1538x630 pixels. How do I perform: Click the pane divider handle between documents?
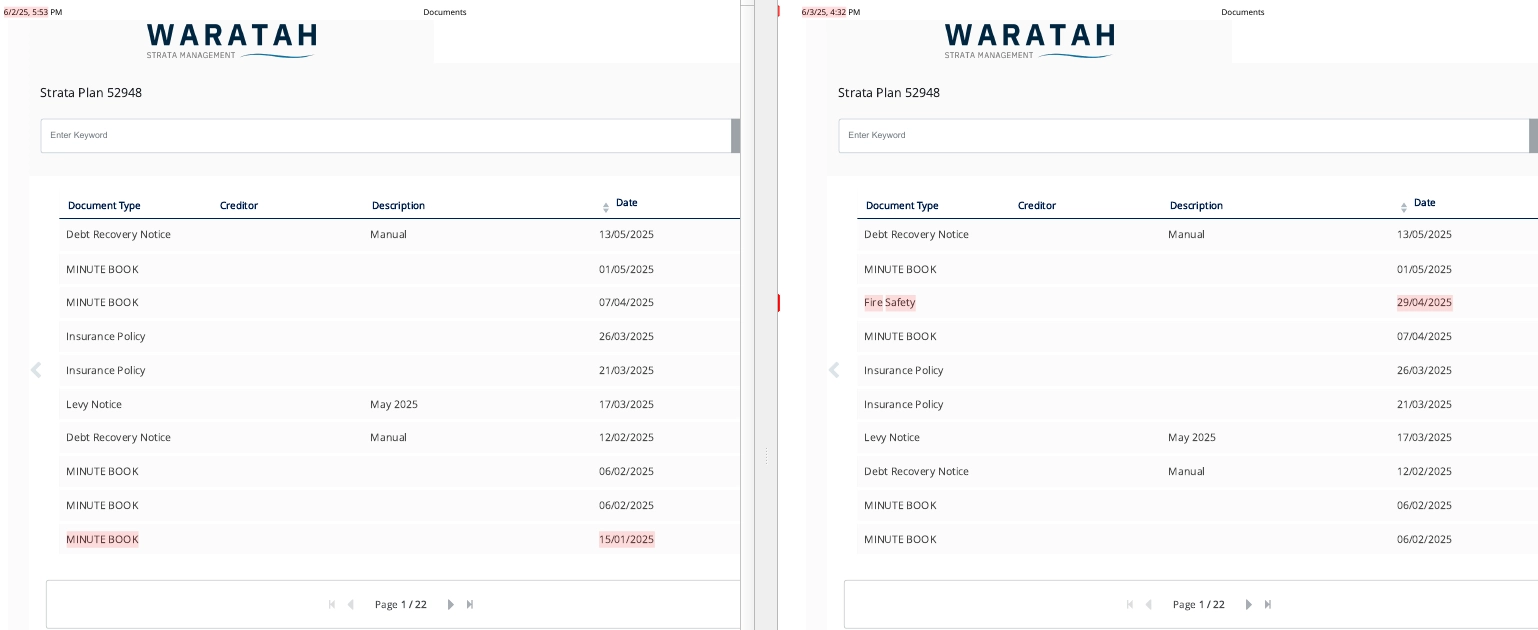pyautogui.click(x=766, y=456)
